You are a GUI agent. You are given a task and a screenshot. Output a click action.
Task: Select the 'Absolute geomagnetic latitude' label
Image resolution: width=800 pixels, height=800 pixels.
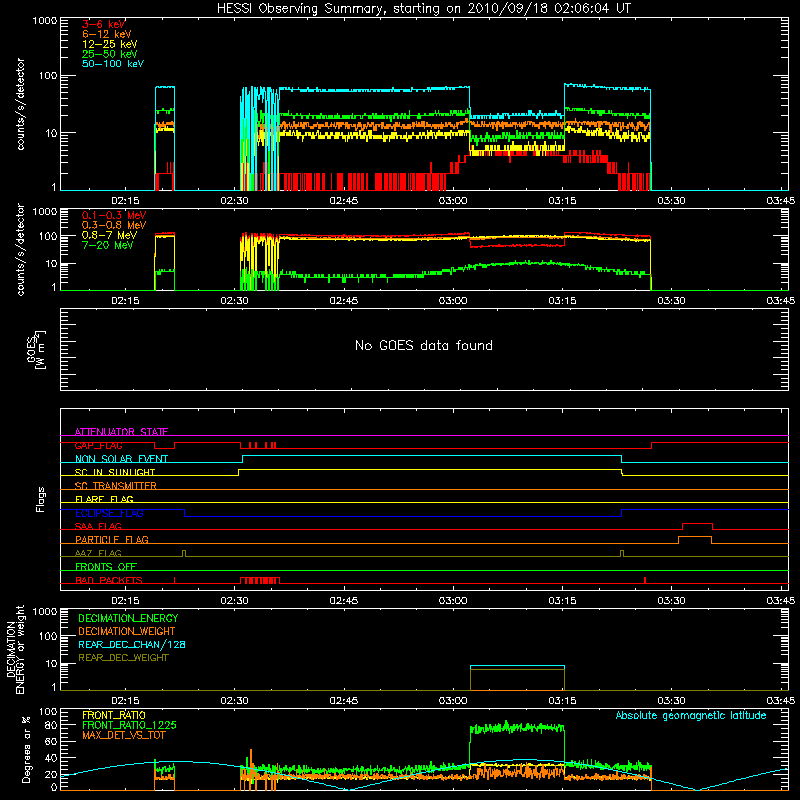(x=691, y=715)
